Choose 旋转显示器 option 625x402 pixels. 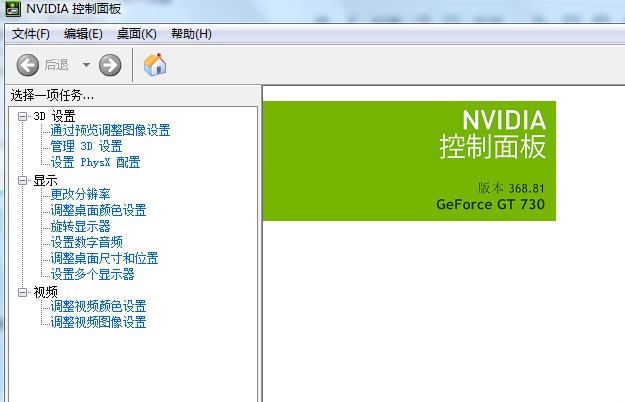click(80, 227)
